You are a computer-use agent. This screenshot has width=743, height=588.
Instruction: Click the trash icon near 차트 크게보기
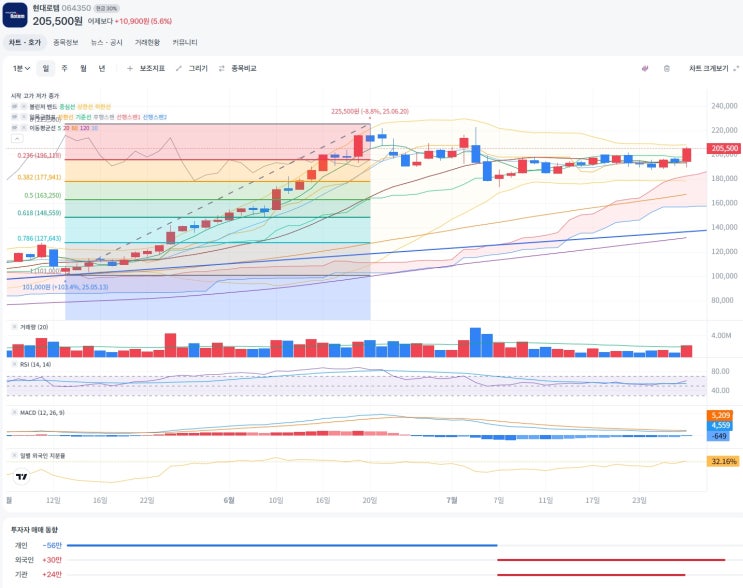[x=667, y=69]
